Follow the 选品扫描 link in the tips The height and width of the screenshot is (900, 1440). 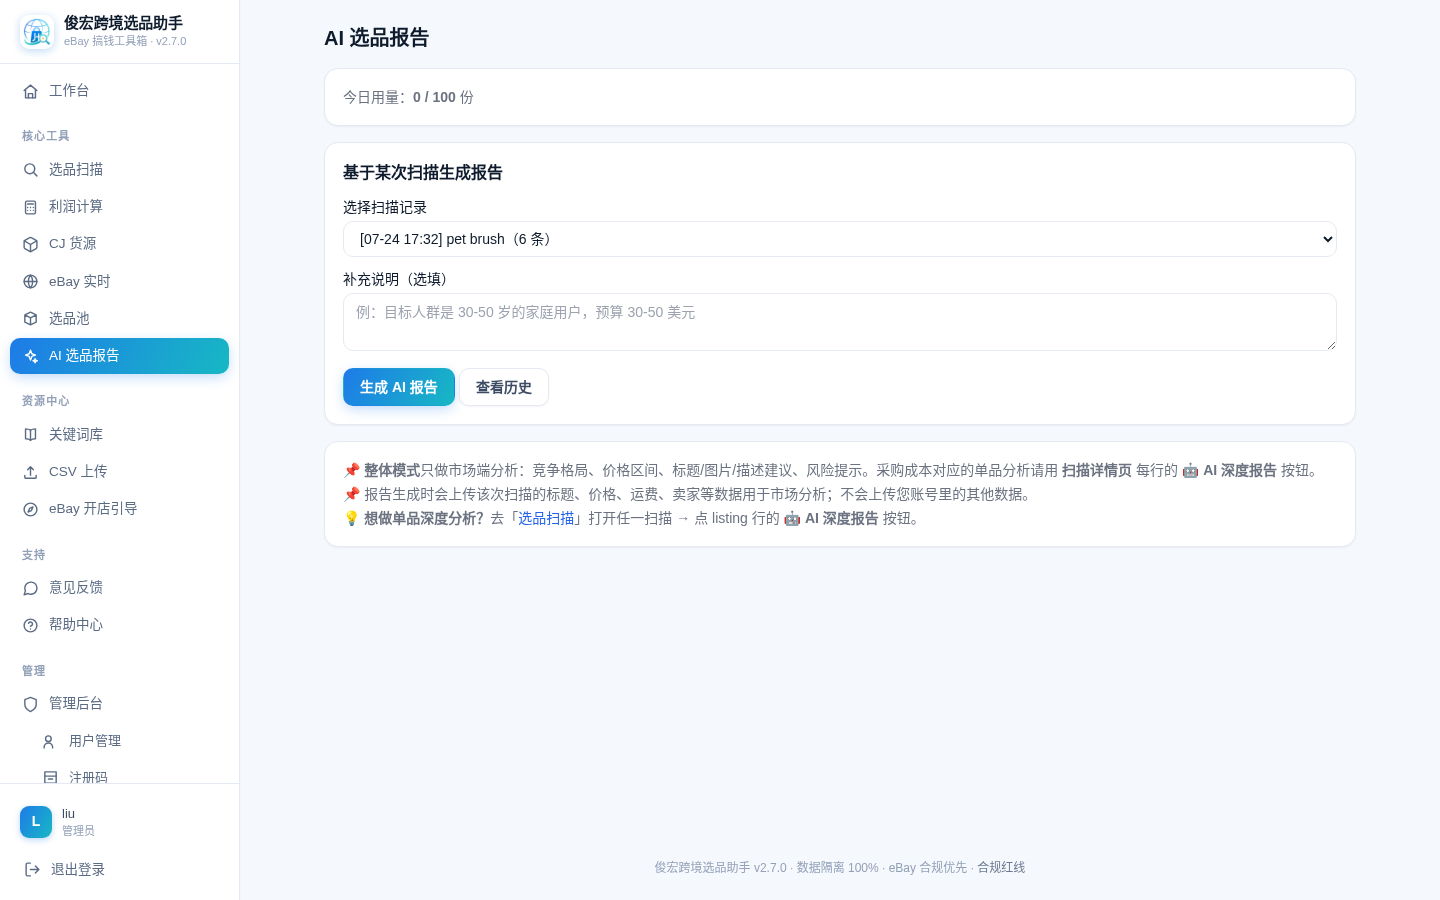(546, 518)
